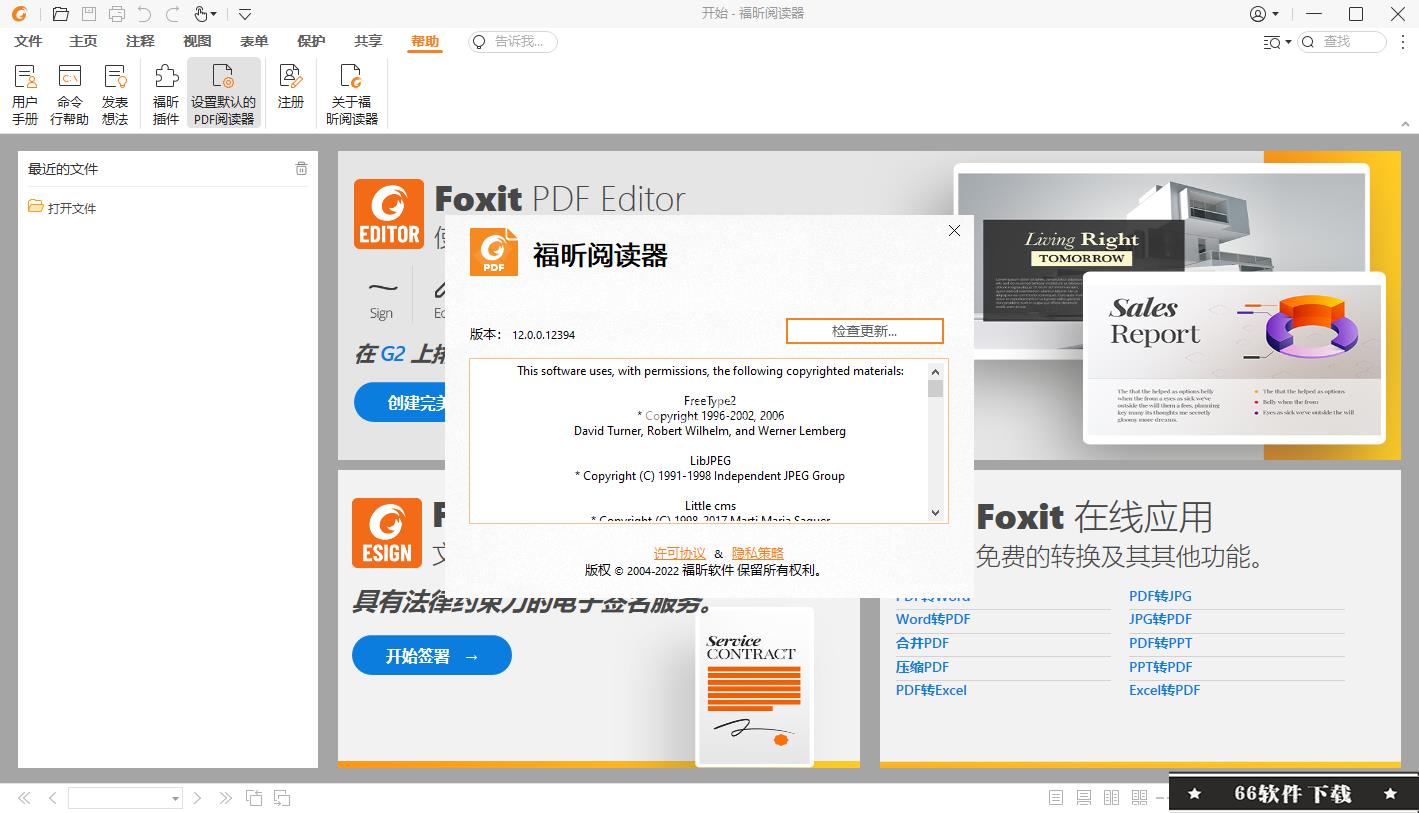Click scroll down arrow in credits box
1419x813 pixels.
coord(936,513)
